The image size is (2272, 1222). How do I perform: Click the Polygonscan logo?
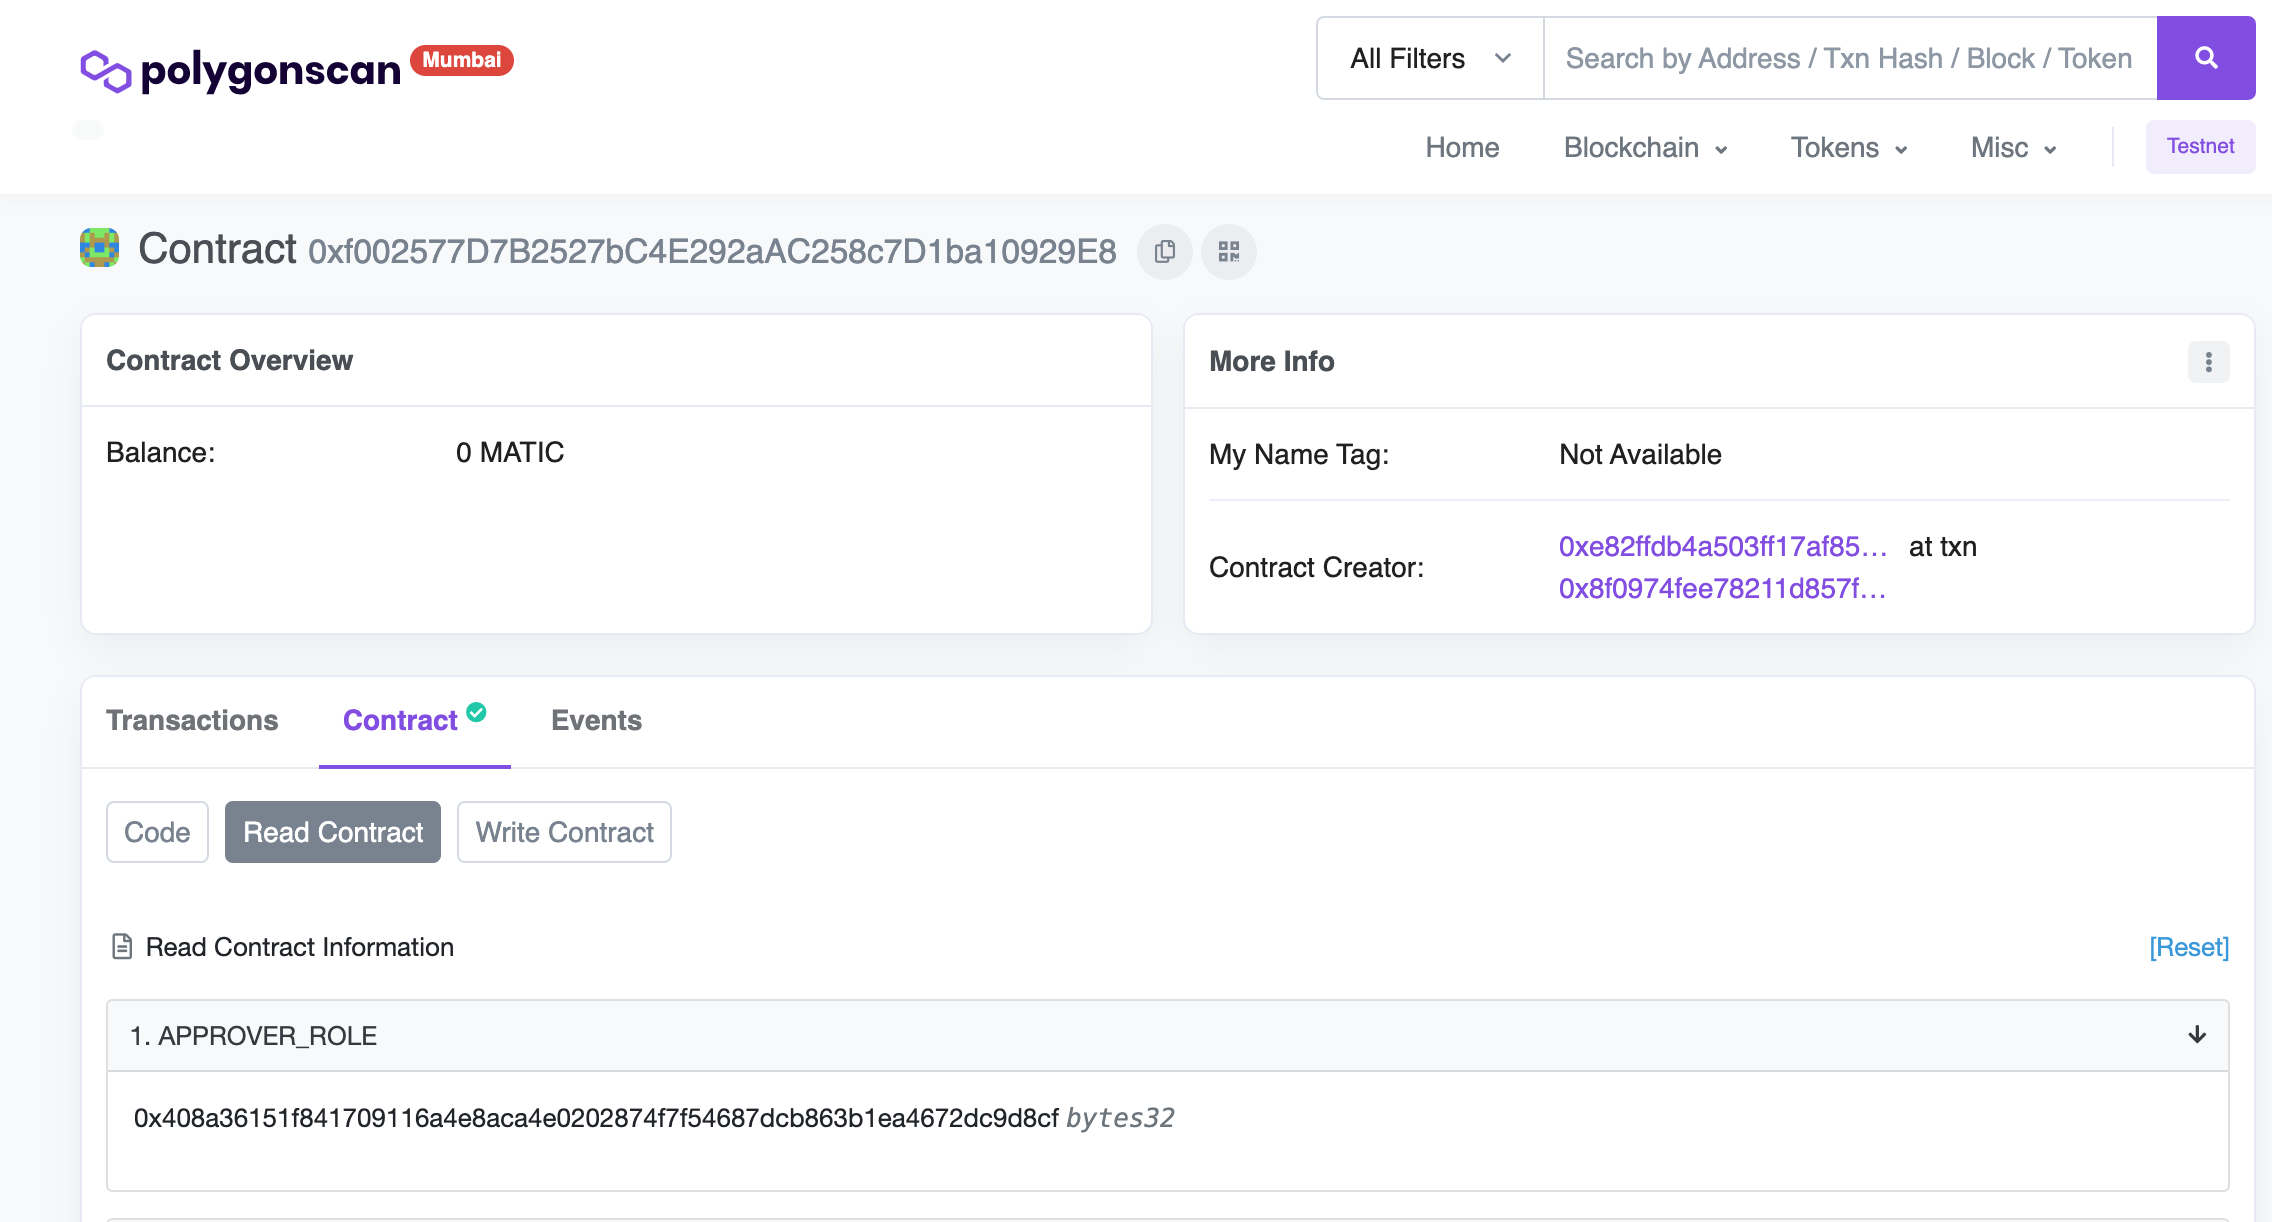(240, 70)
